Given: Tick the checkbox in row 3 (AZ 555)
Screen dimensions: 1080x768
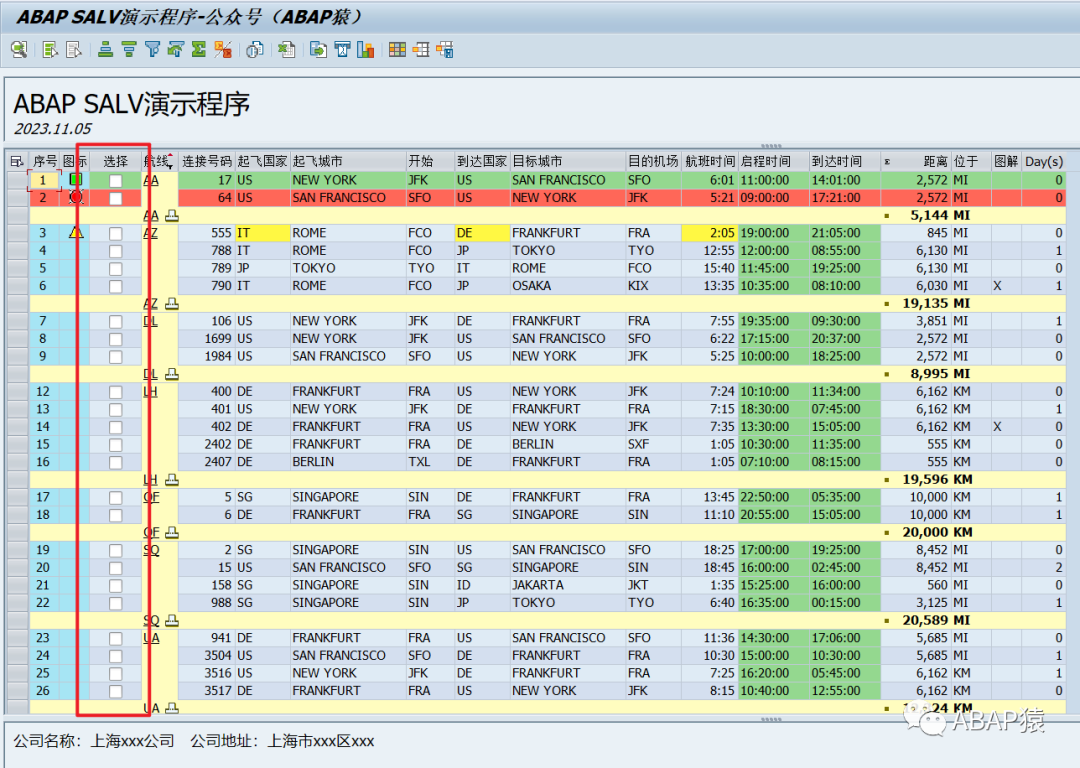Looking at the screenshot, I should [x=116, y=233].
